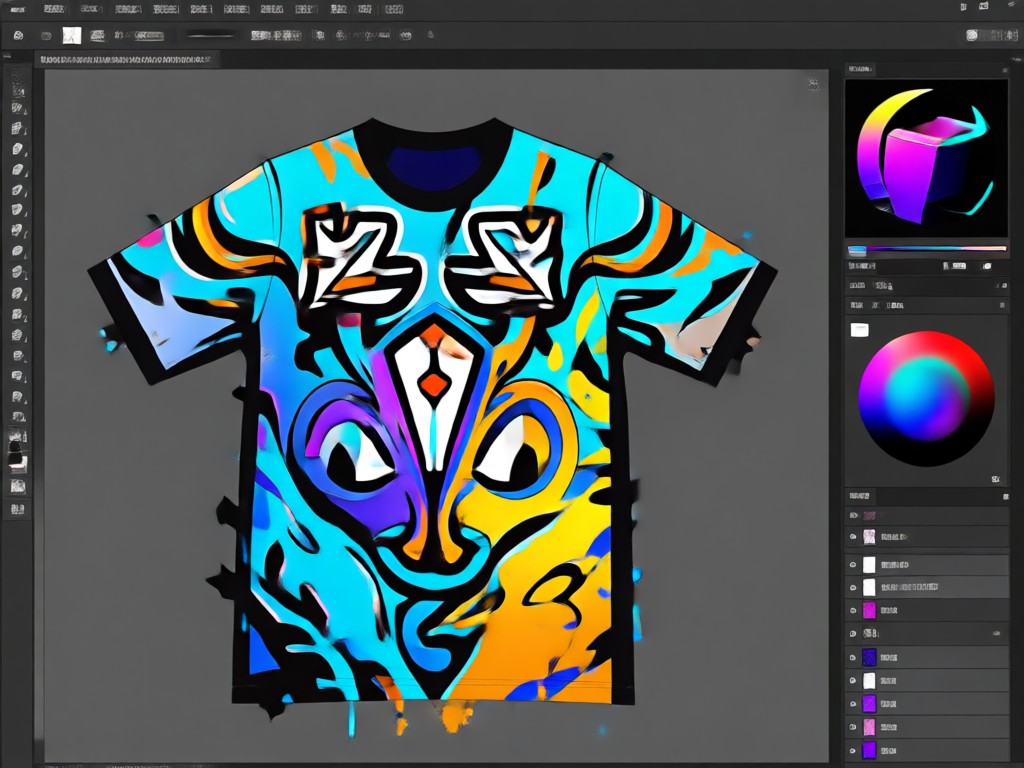Select the open document tab above the canvas

tap(125, 60)
